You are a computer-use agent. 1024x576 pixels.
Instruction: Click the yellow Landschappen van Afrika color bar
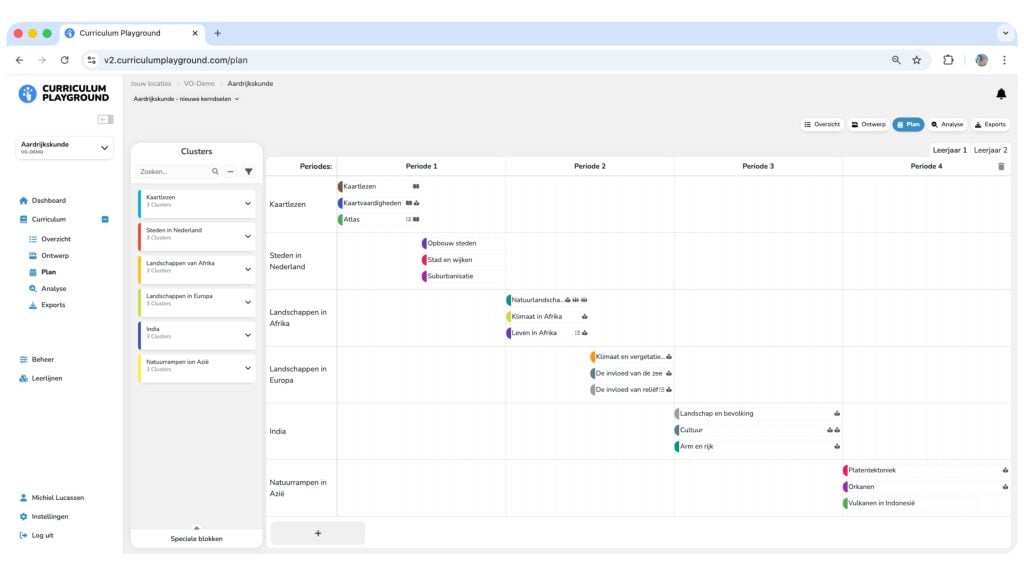140,269
